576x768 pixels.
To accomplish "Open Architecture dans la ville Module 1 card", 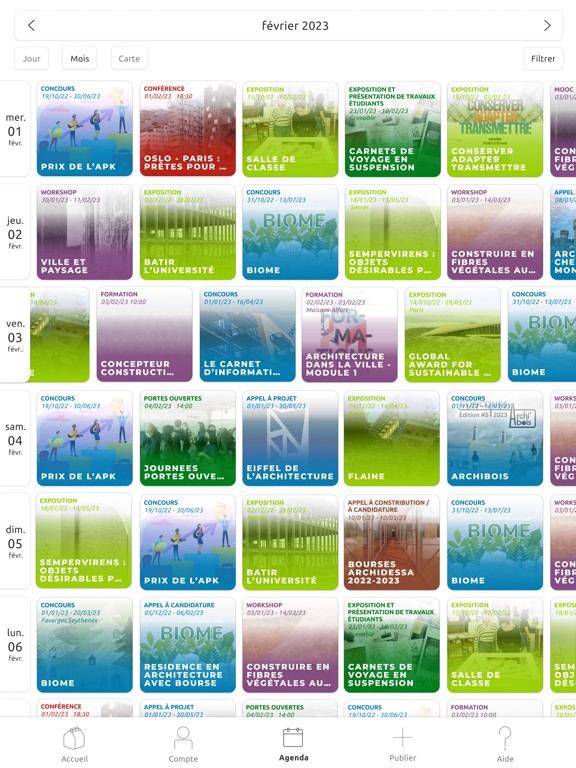I will (x=350, y=335).
